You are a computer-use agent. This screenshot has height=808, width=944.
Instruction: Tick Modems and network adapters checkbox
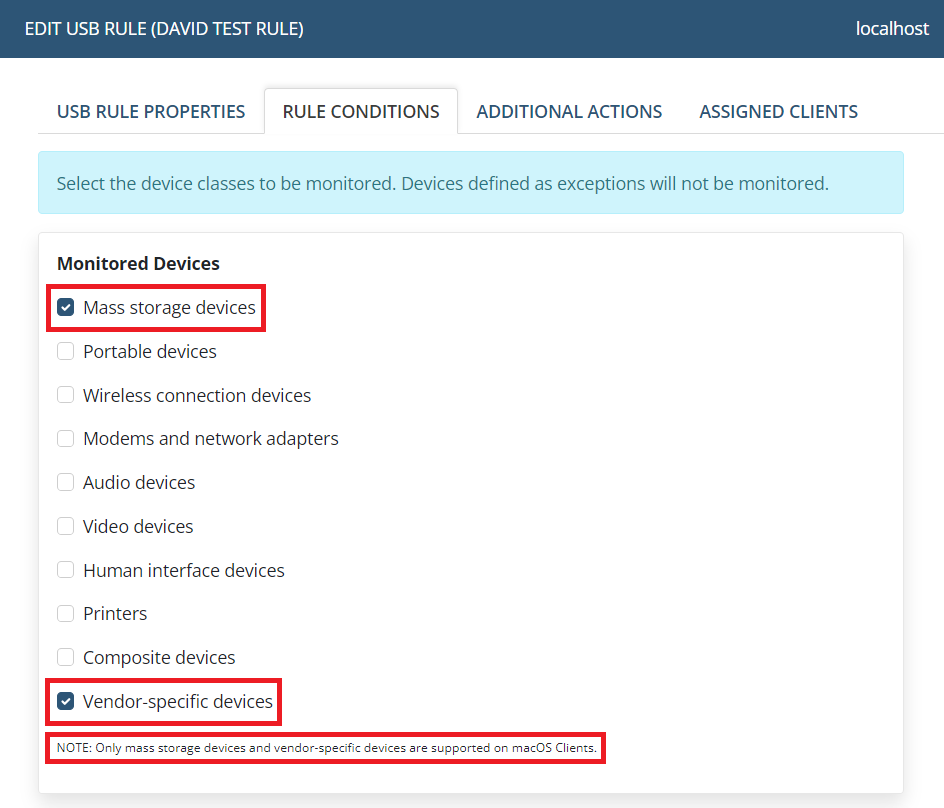click(x=66, y=439)
